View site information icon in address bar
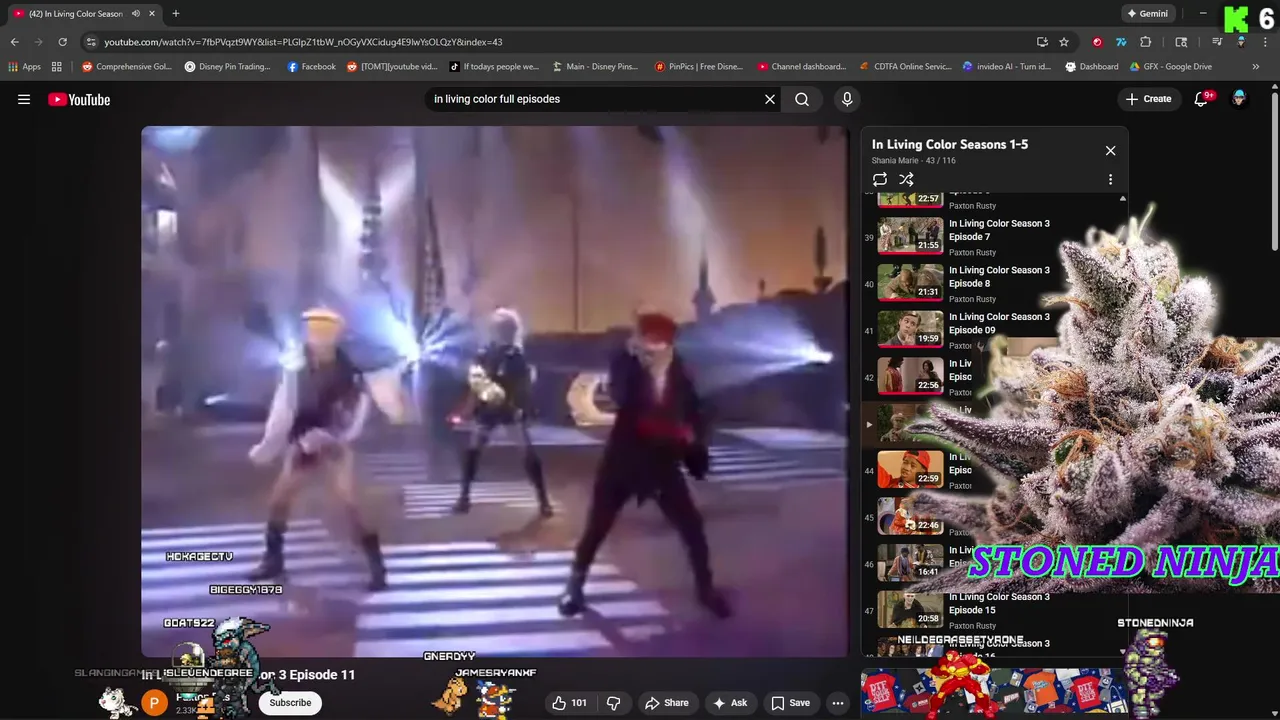Image resolution: width=1280 pixels, height=720 pixels. point(90,42)
